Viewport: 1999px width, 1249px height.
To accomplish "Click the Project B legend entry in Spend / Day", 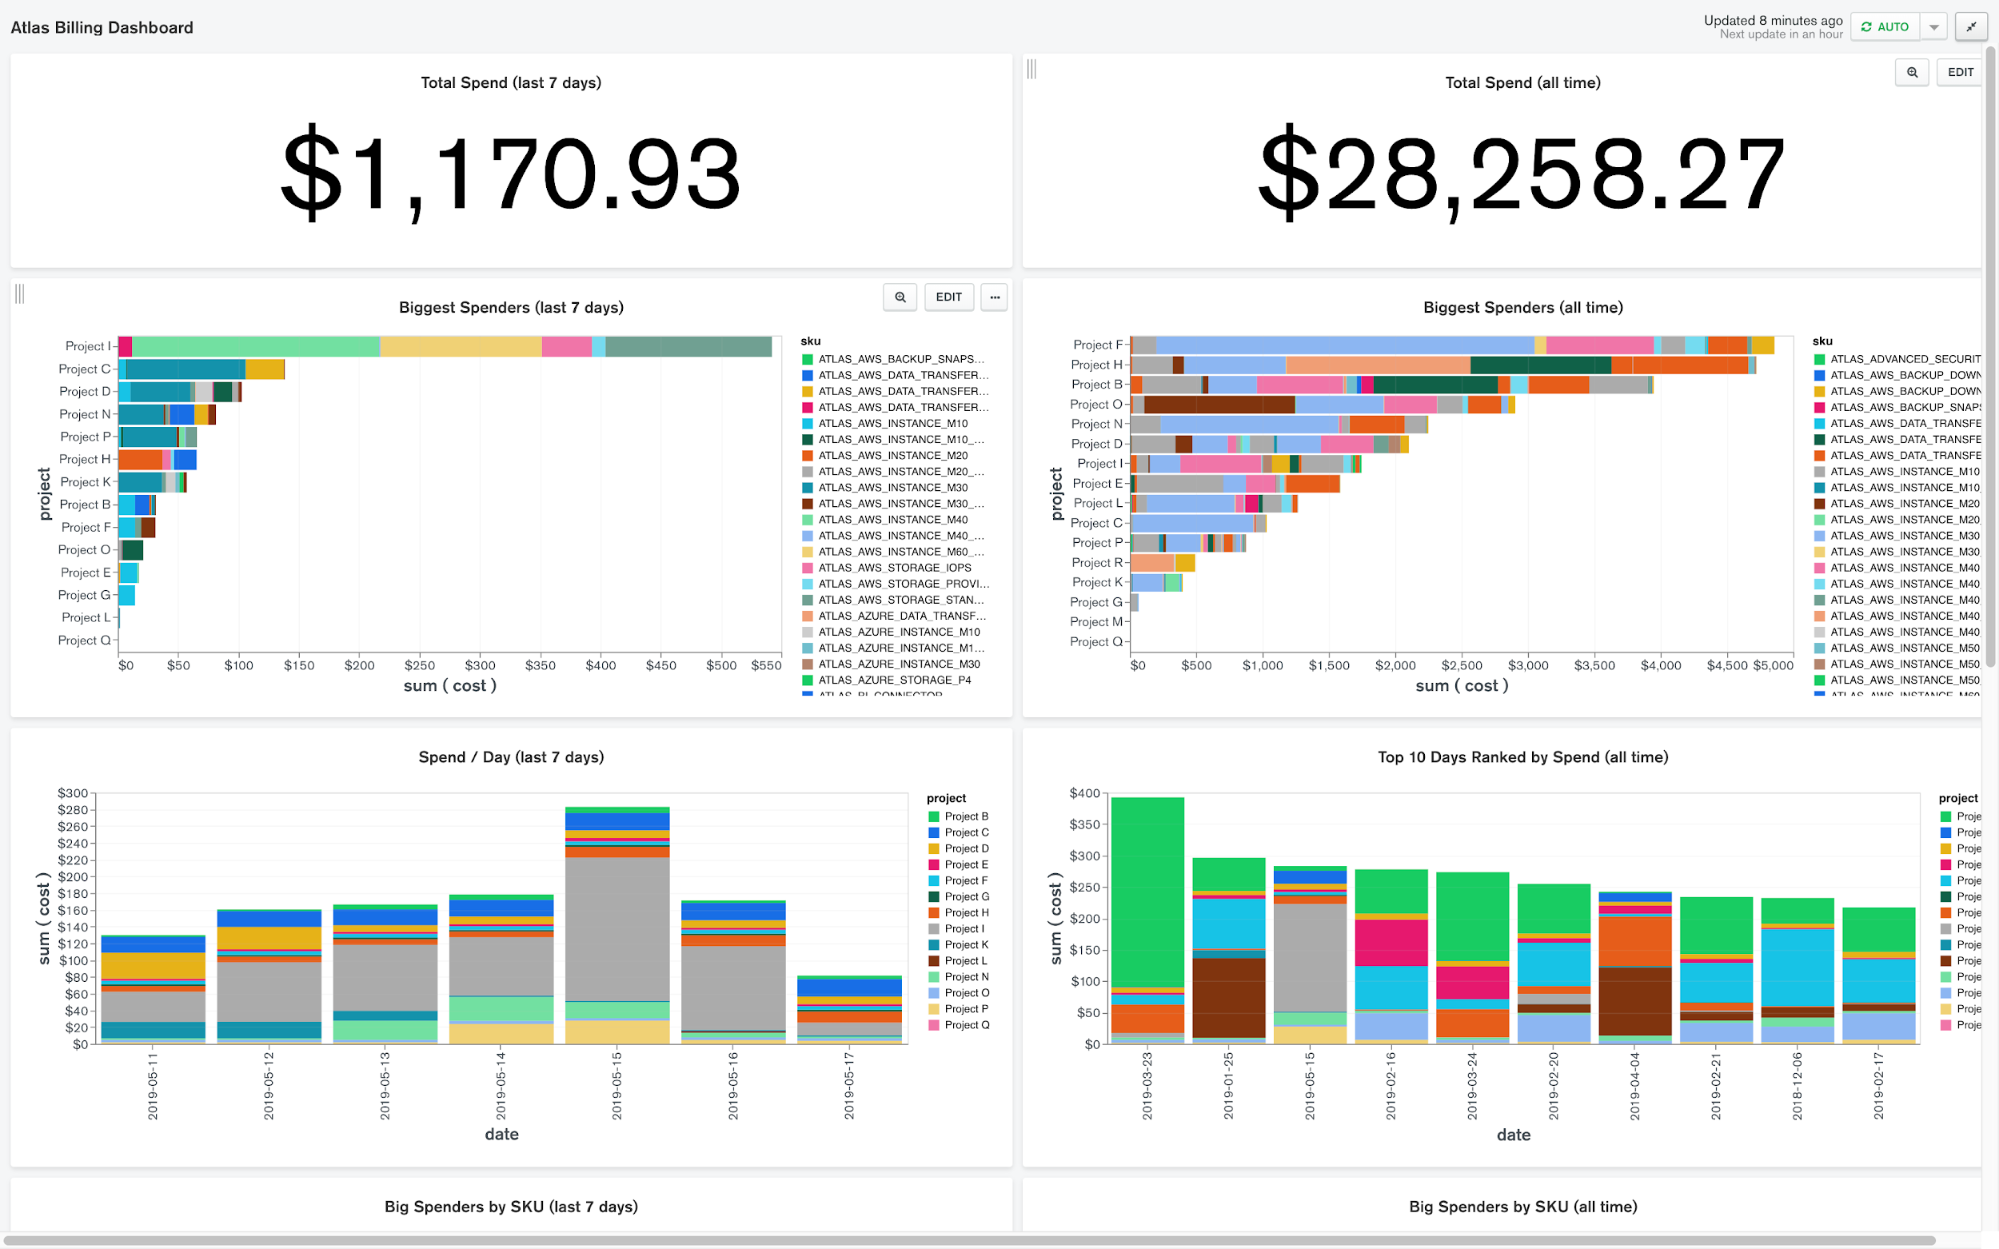I will point(966,817).
